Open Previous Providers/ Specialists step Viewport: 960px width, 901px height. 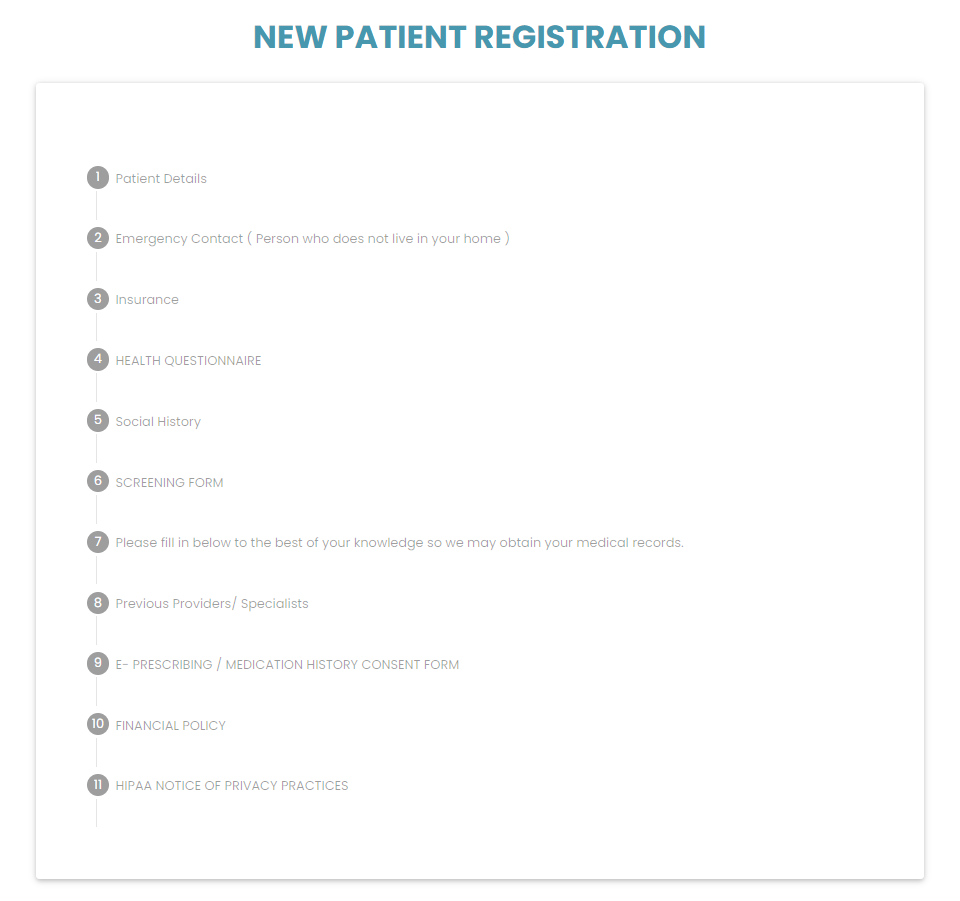(212, 604)
